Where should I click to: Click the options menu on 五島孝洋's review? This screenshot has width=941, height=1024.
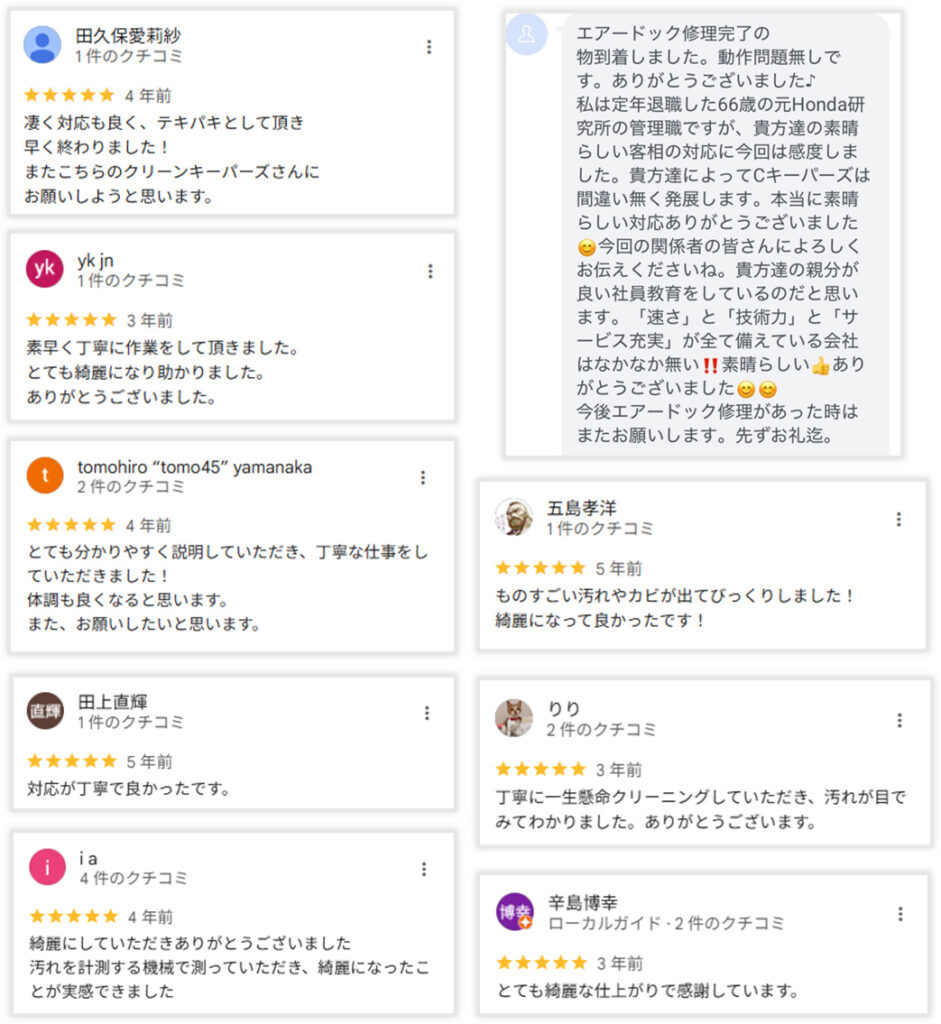coord(899,519)
